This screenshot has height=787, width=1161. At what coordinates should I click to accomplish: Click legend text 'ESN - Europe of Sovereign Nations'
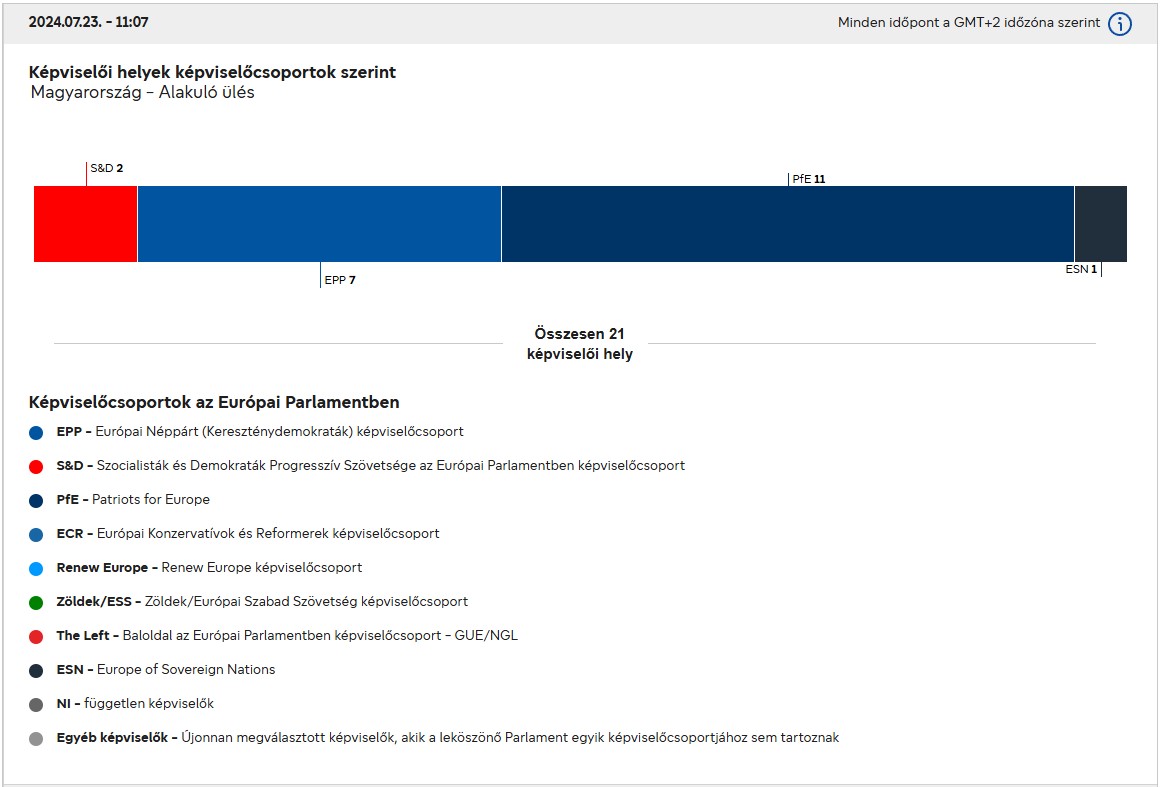(x=166, y=669)
